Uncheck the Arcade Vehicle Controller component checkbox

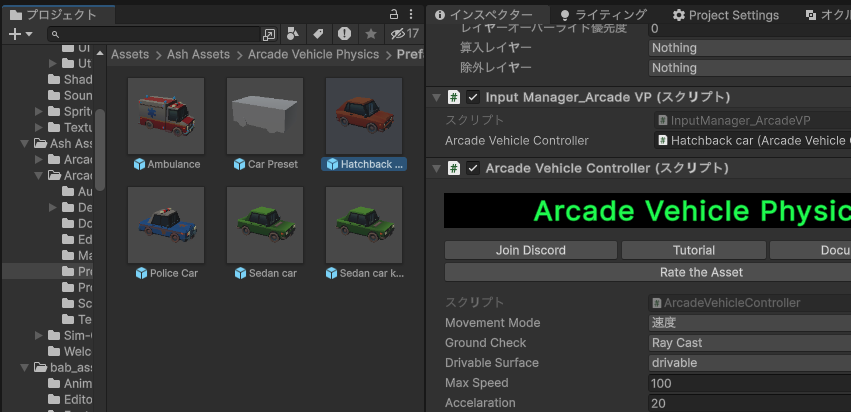pyautogui.click(x=473, y=167)
